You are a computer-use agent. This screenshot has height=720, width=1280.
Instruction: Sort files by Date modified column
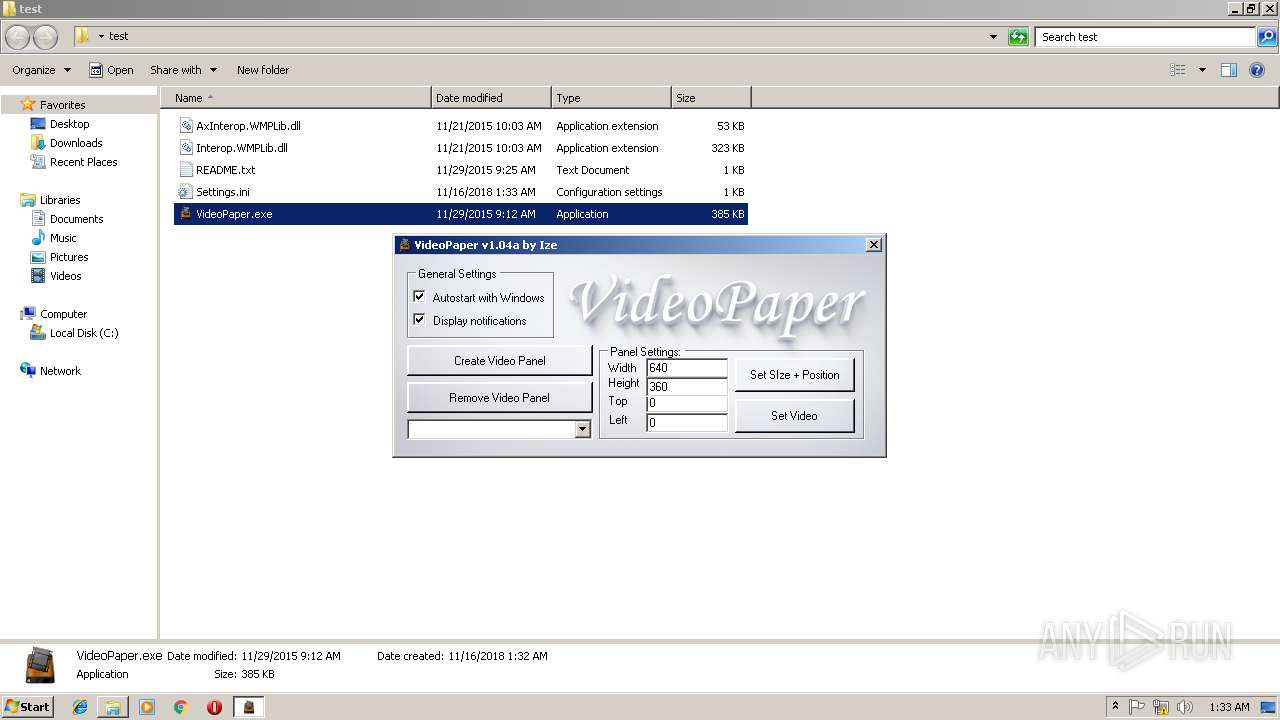tap(491, 98)
